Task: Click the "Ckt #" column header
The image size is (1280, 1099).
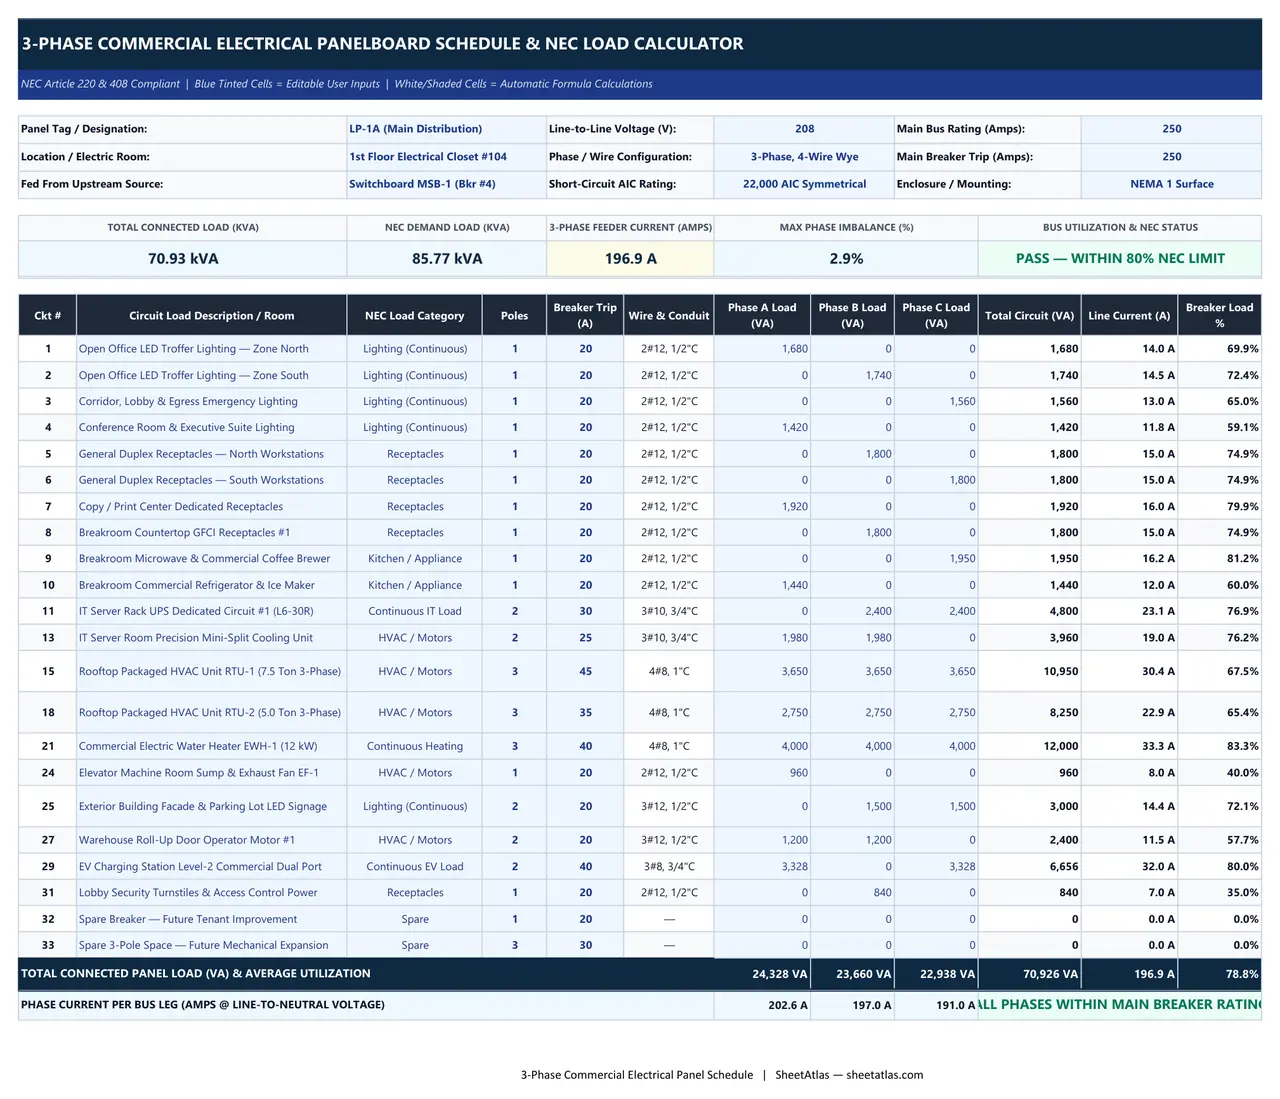Action: [x=48, y=316]
